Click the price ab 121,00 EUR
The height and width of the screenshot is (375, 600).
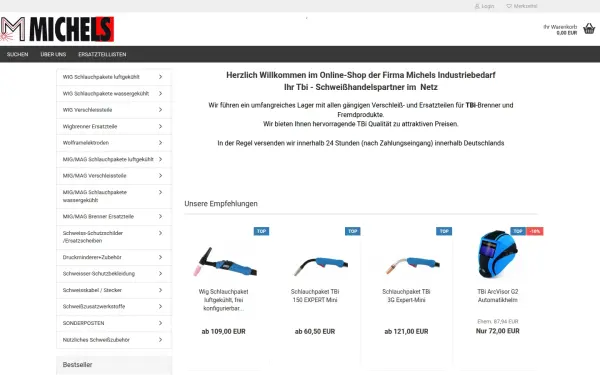pos(406,331)
